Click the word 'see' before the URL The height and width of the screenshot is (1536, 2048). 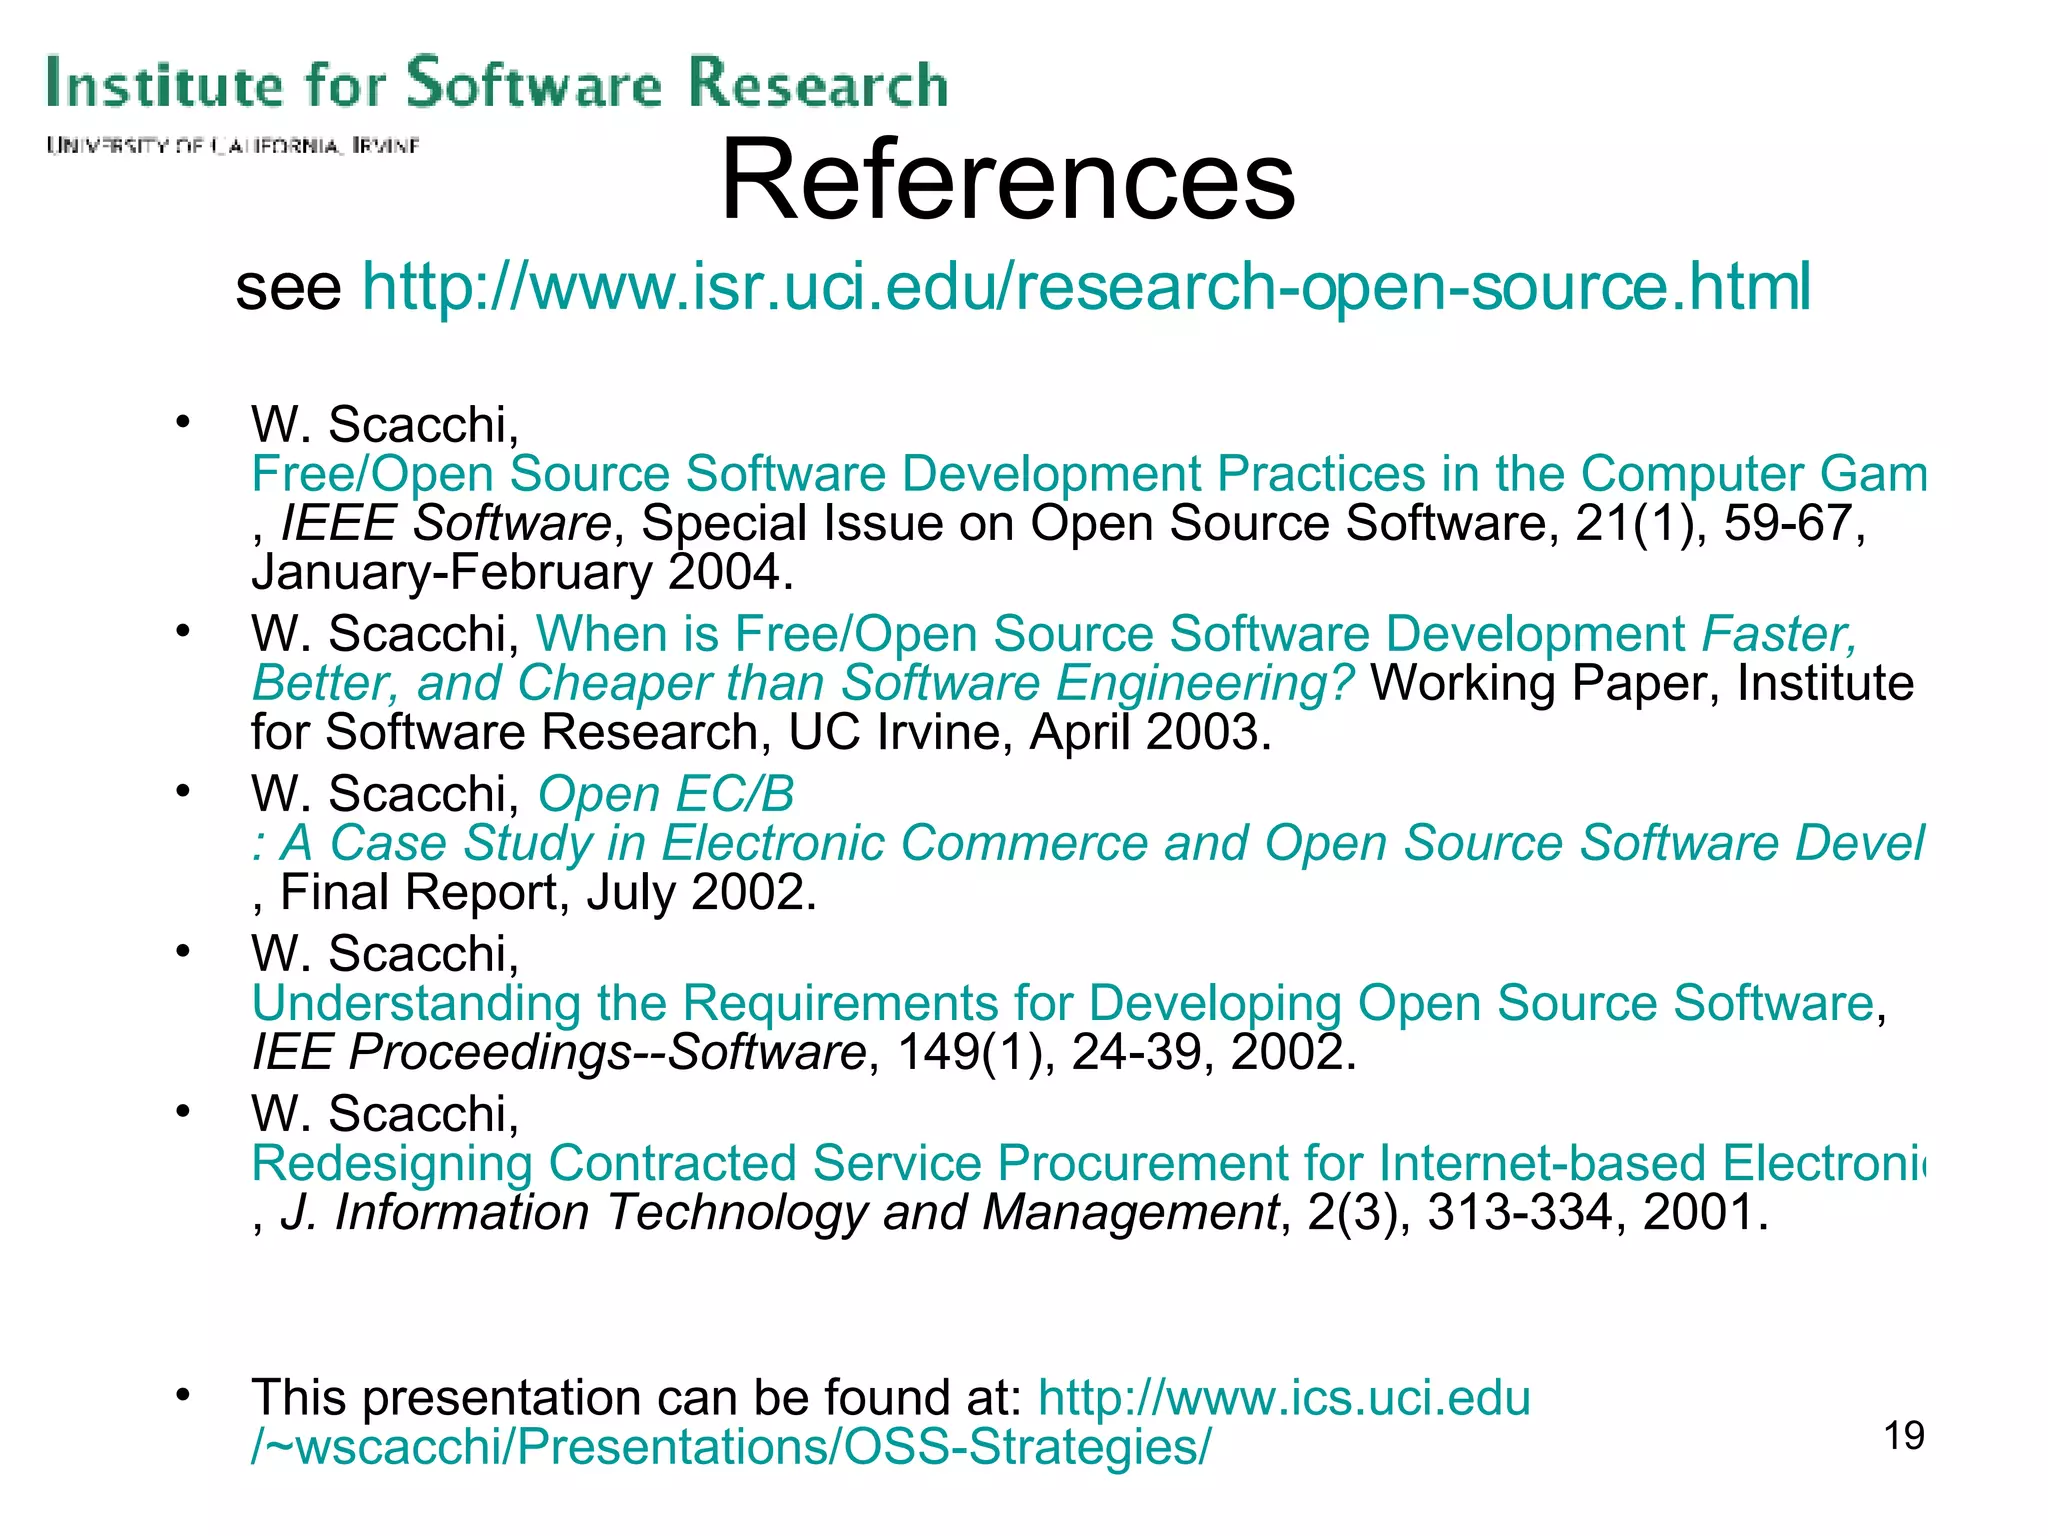(288, 288)
